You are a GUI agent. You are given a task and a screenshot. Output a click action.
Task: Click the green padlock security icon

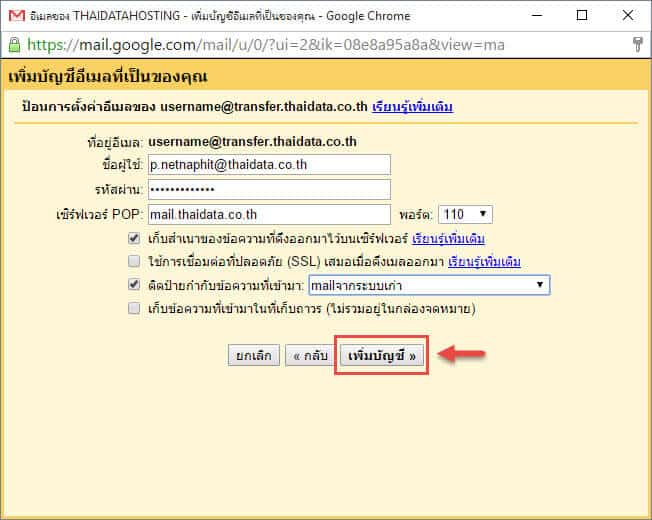pyautogui.click(x=14, y=44)
